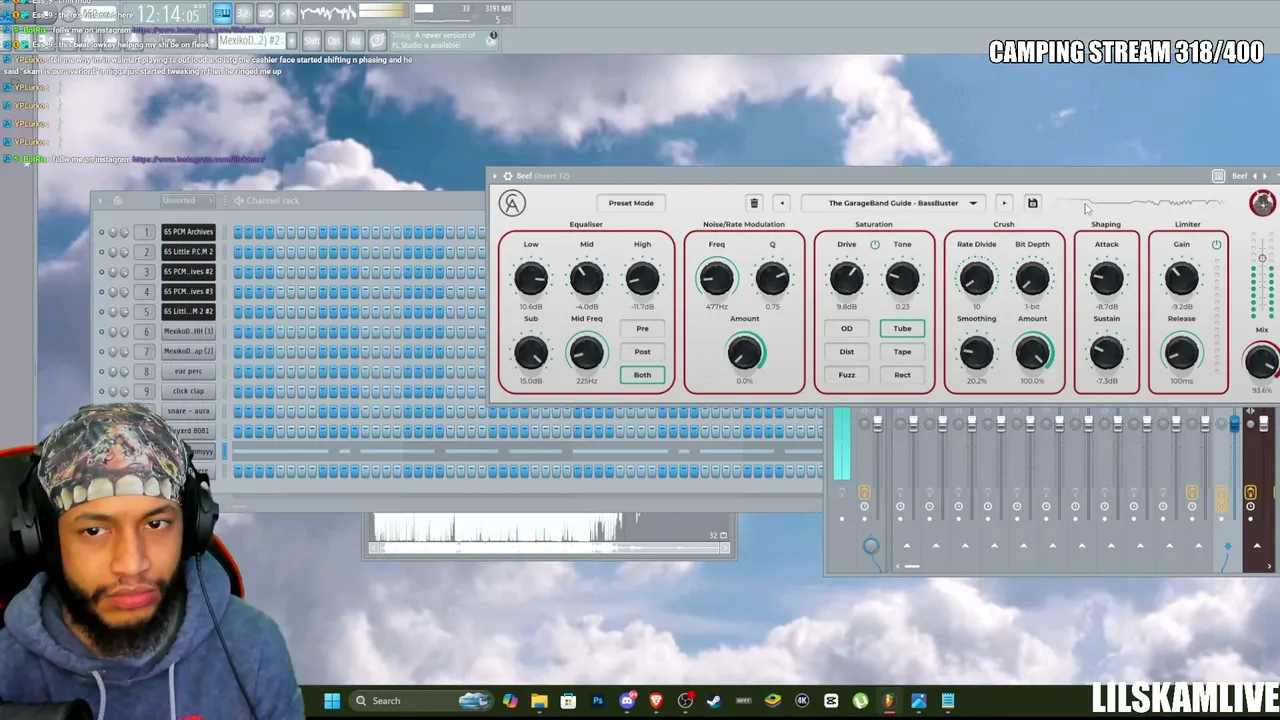1280x720 pixels.
Task: Delete preset with the Beef trash icon
Action: coord(754,203)
